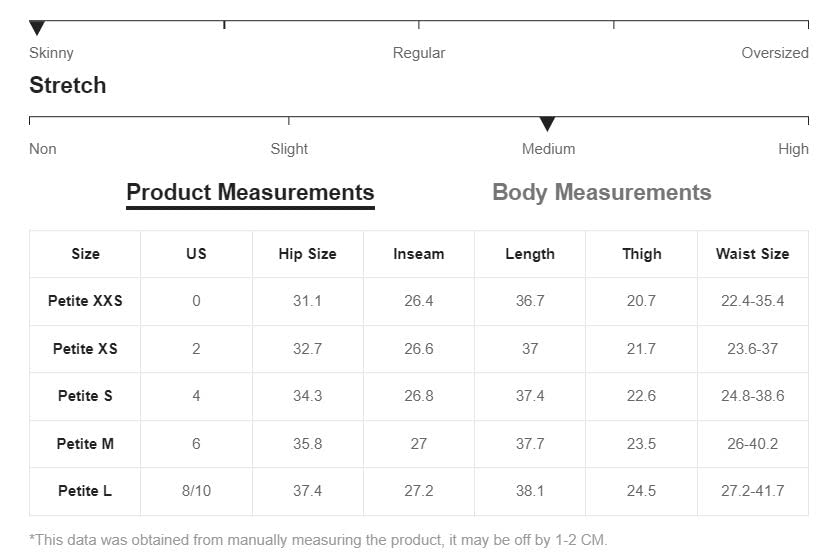
Task: Click the Hip Size column header
Action: click(307, 254)
